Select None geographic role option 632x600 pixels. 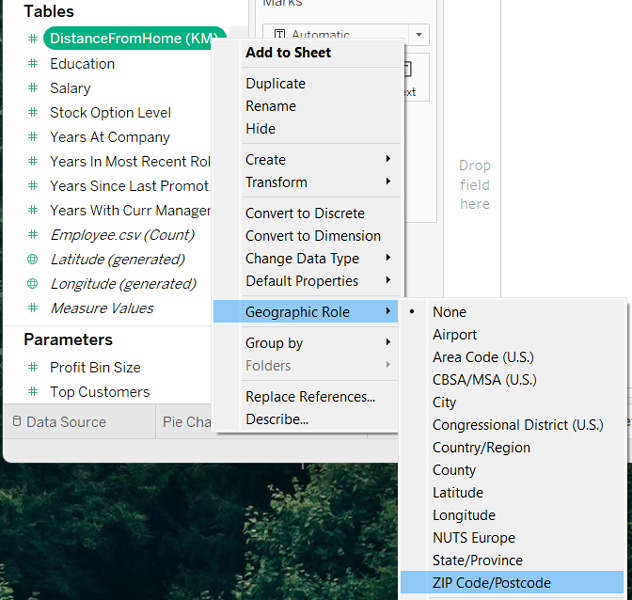click(449, 312)
